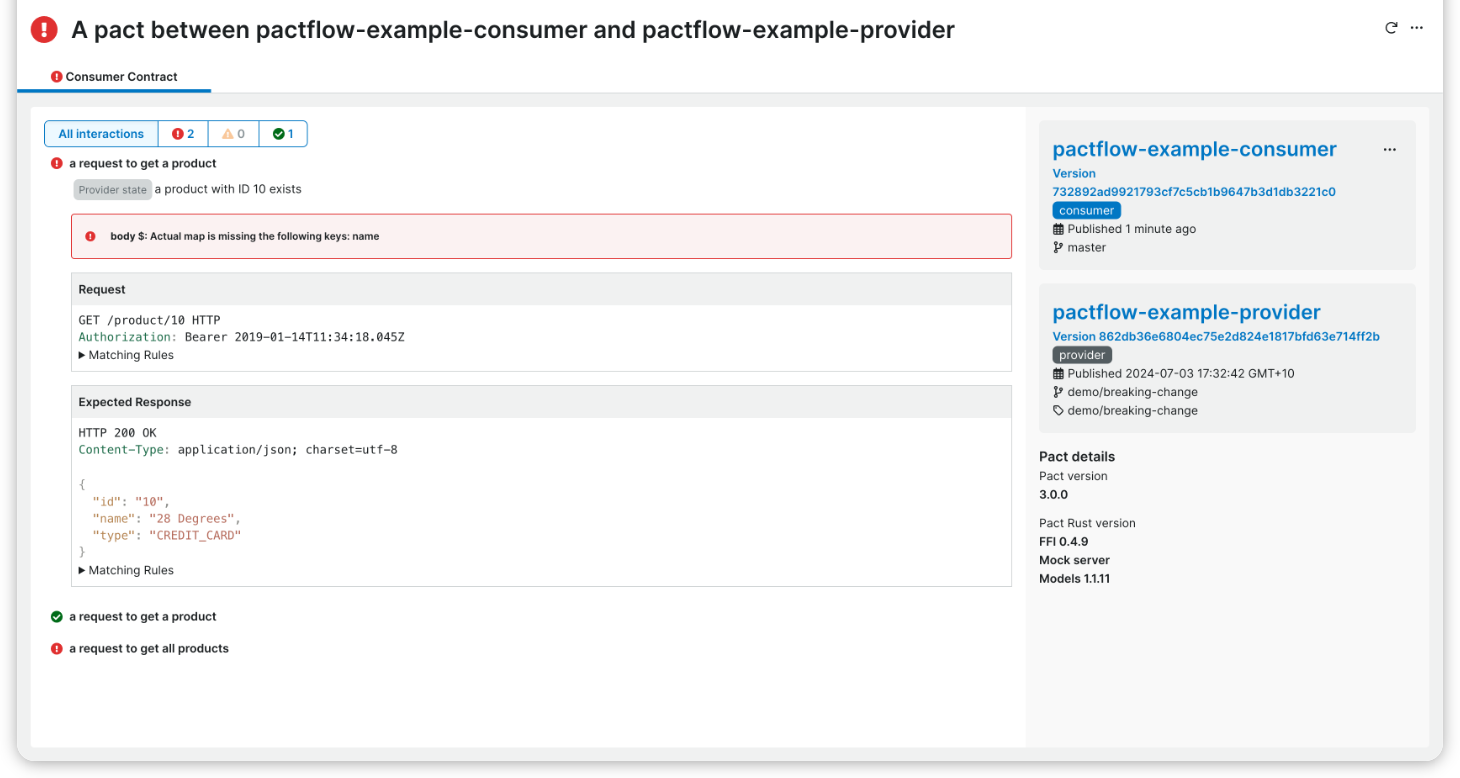Click the tag icon beside demo/breaking-change
Image resolution: width=1460 pixels, height=778 pixels.
tap(1057, 410)
